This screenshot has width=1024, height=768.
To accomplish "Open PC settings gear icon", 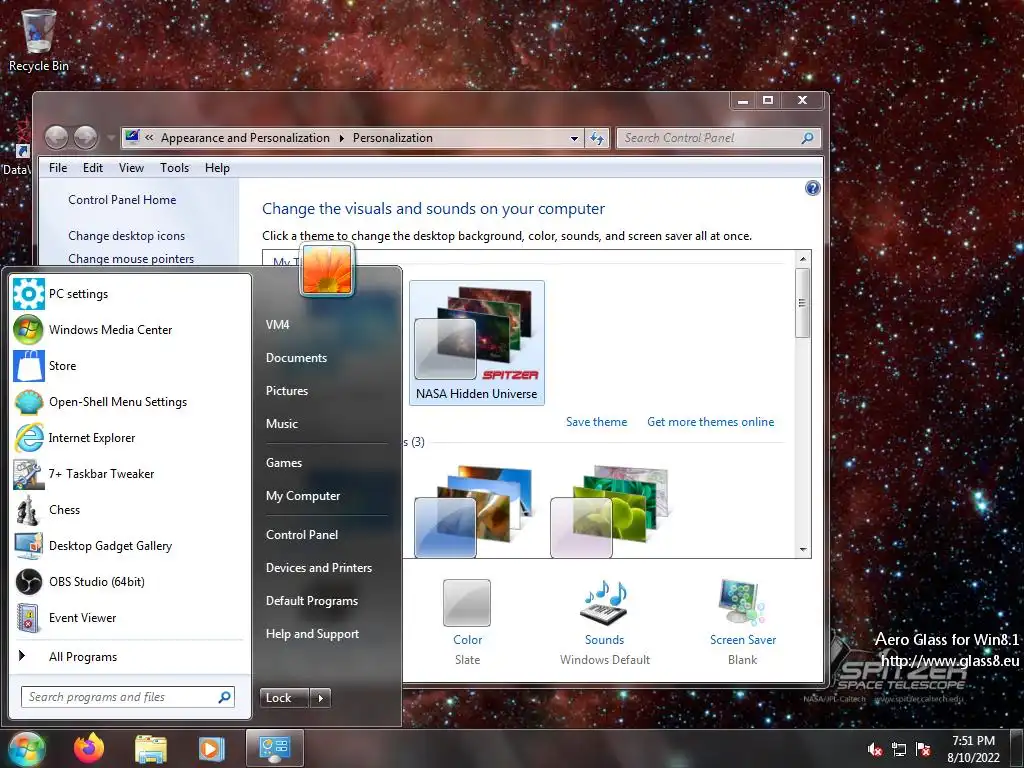I will [x=29, y=294].
